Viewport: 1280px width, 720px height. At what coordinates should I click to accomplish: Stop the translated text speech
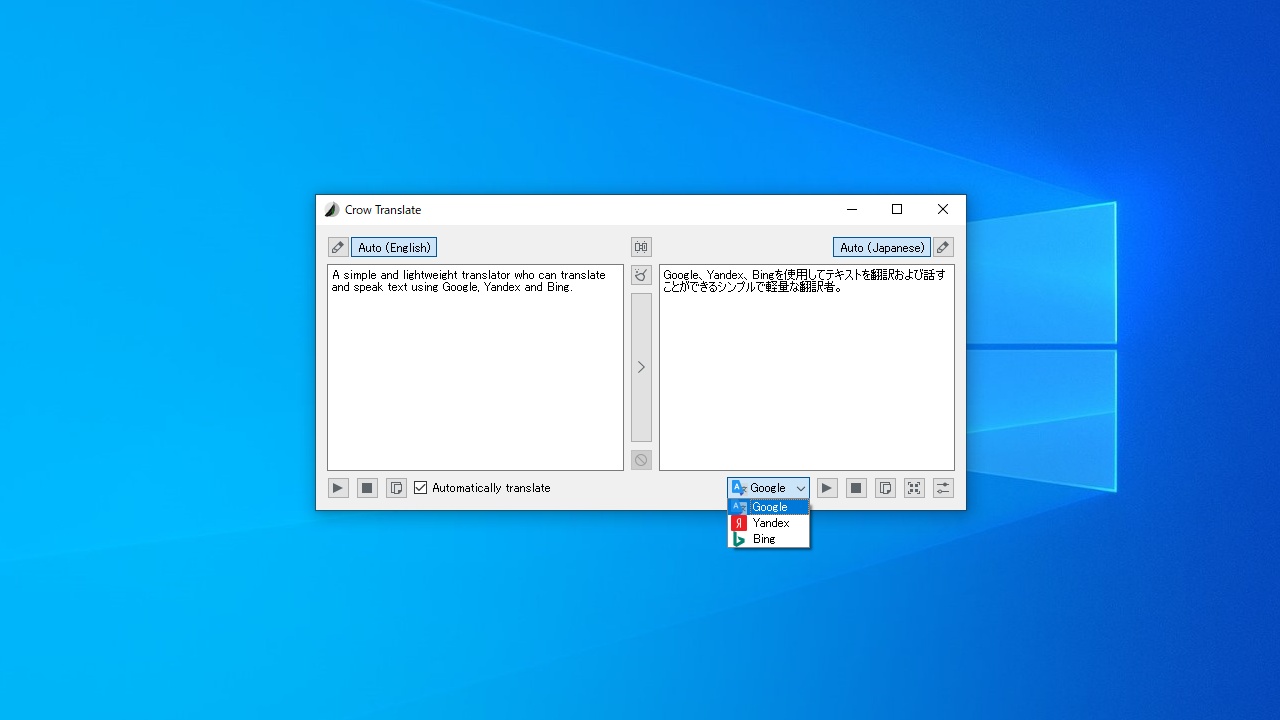pos(856,488)
